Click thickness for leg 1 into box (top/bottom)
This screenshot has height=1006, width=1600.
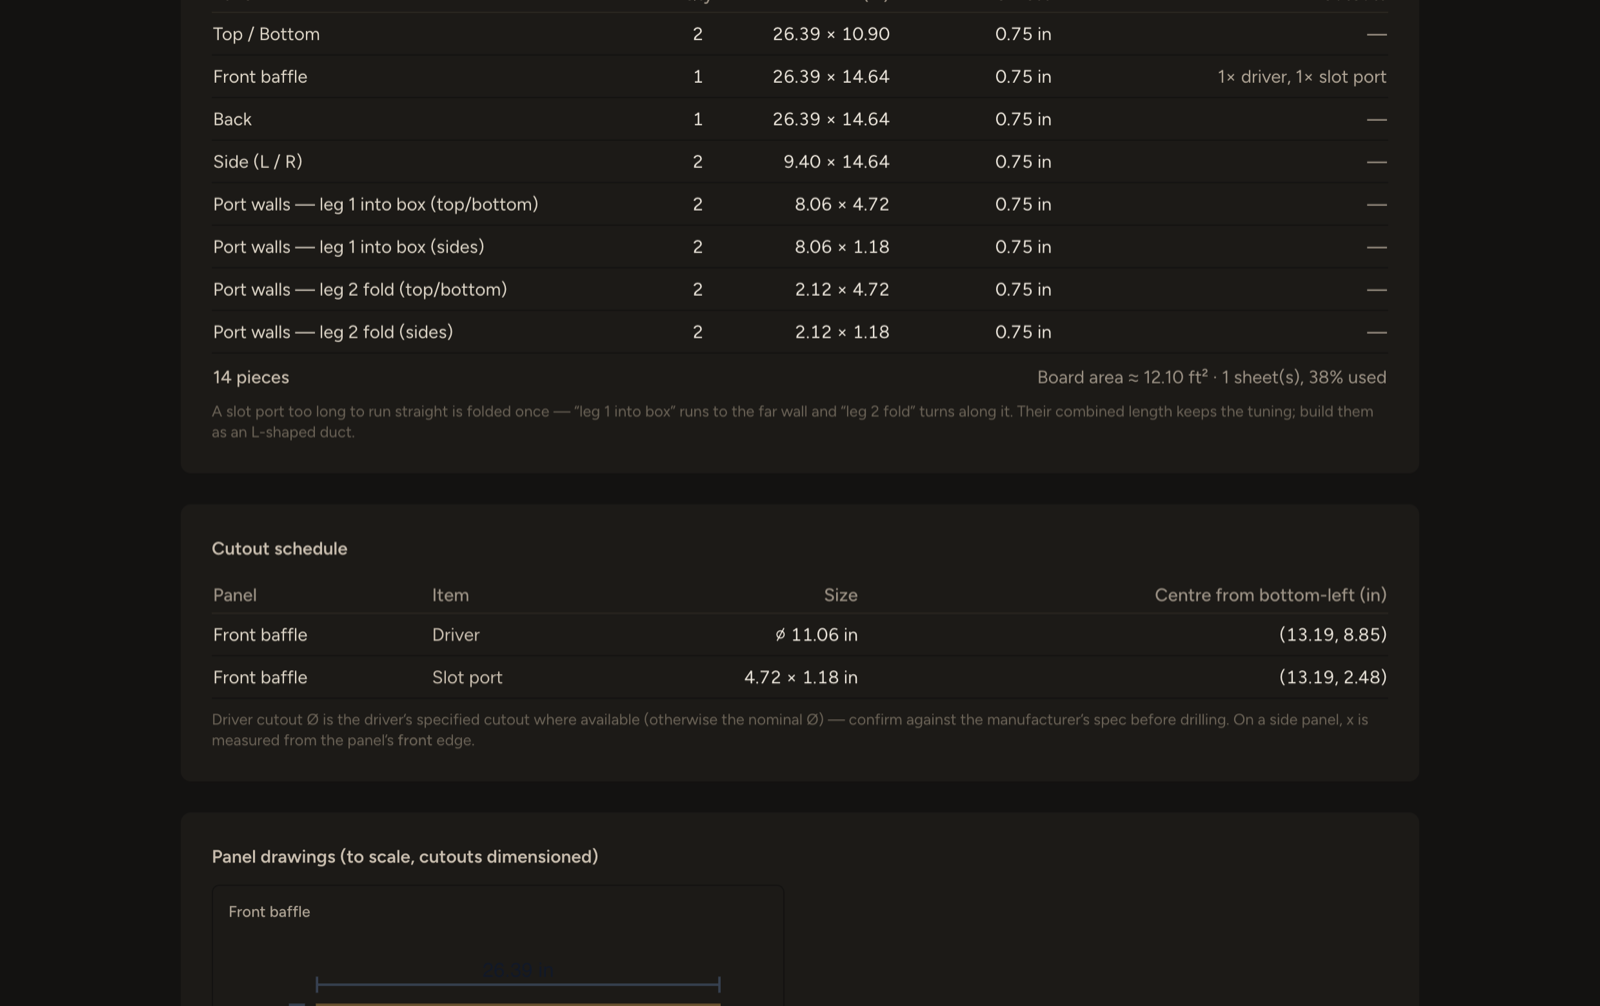[x=1023, y=204]
